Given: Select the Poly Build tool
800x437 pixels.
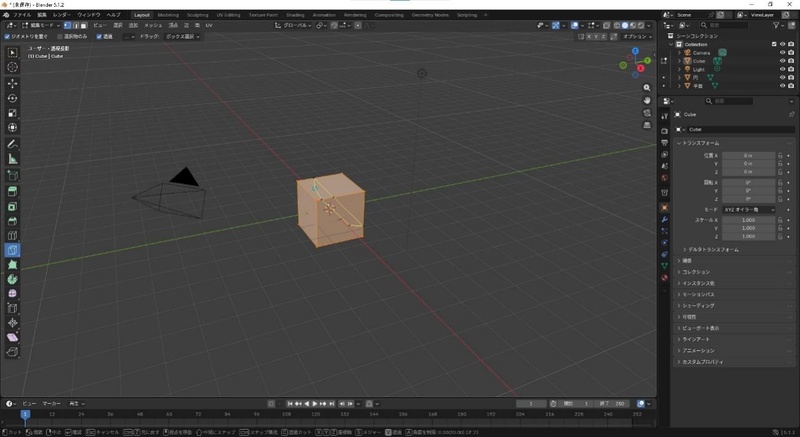Looking at the screenshot, I should tap(12, 265).
